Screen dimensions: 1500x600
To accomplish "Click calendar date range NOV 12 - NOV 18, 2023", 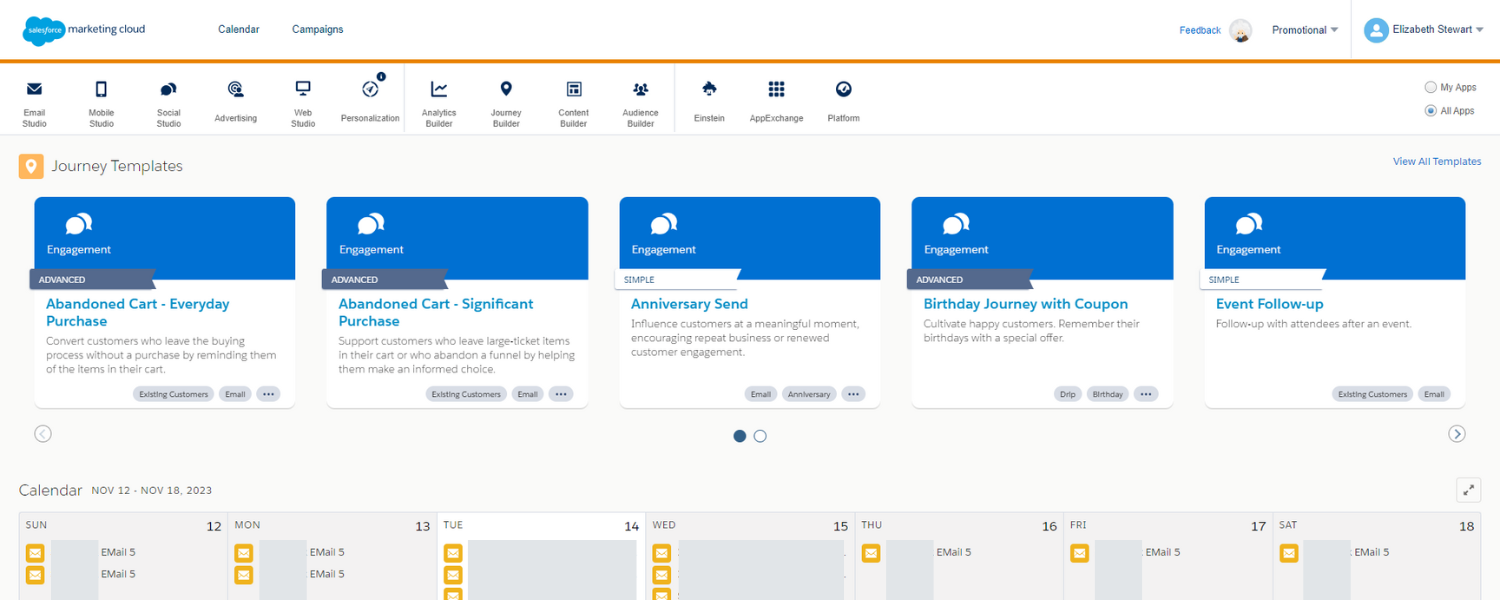I will [x=152, y=491].
